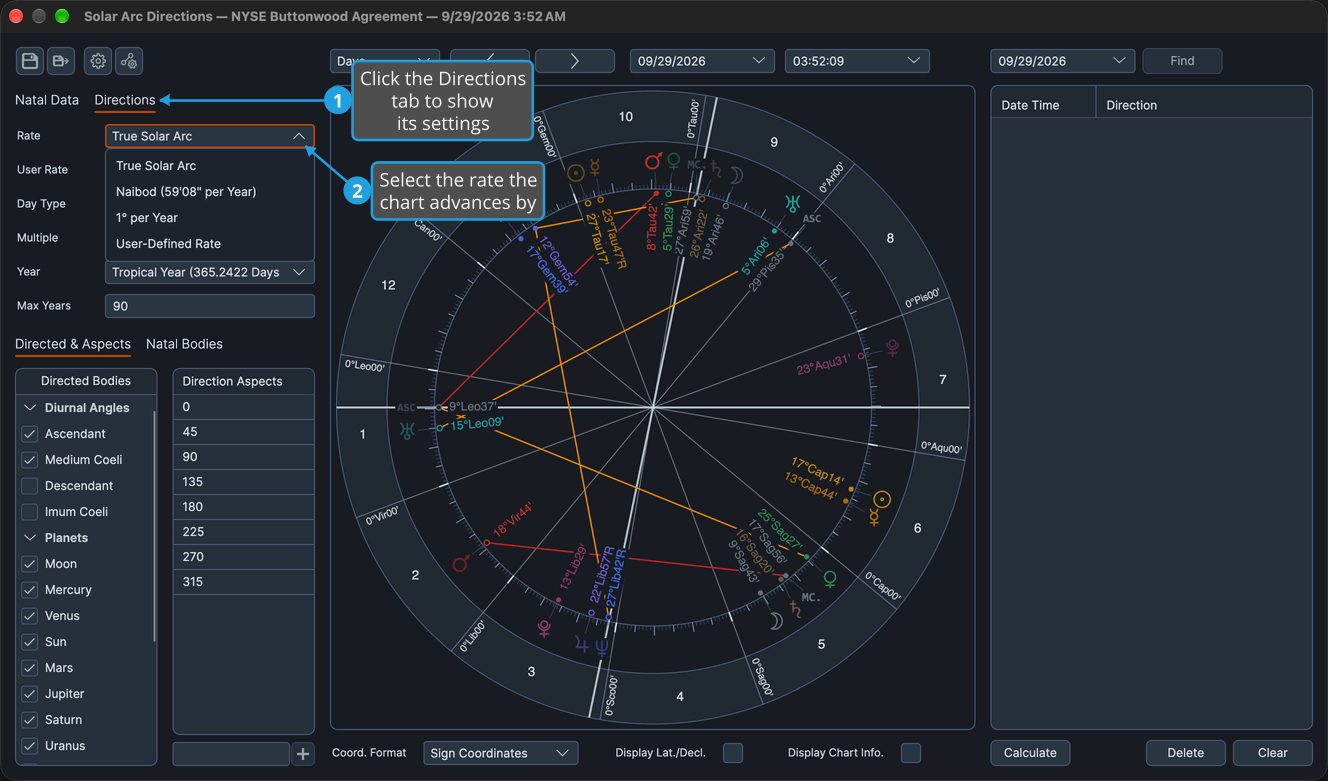Open the Tropical Year dropdown
The width and height of the screenshot is (1328, 781).
[x=210, y=272]
